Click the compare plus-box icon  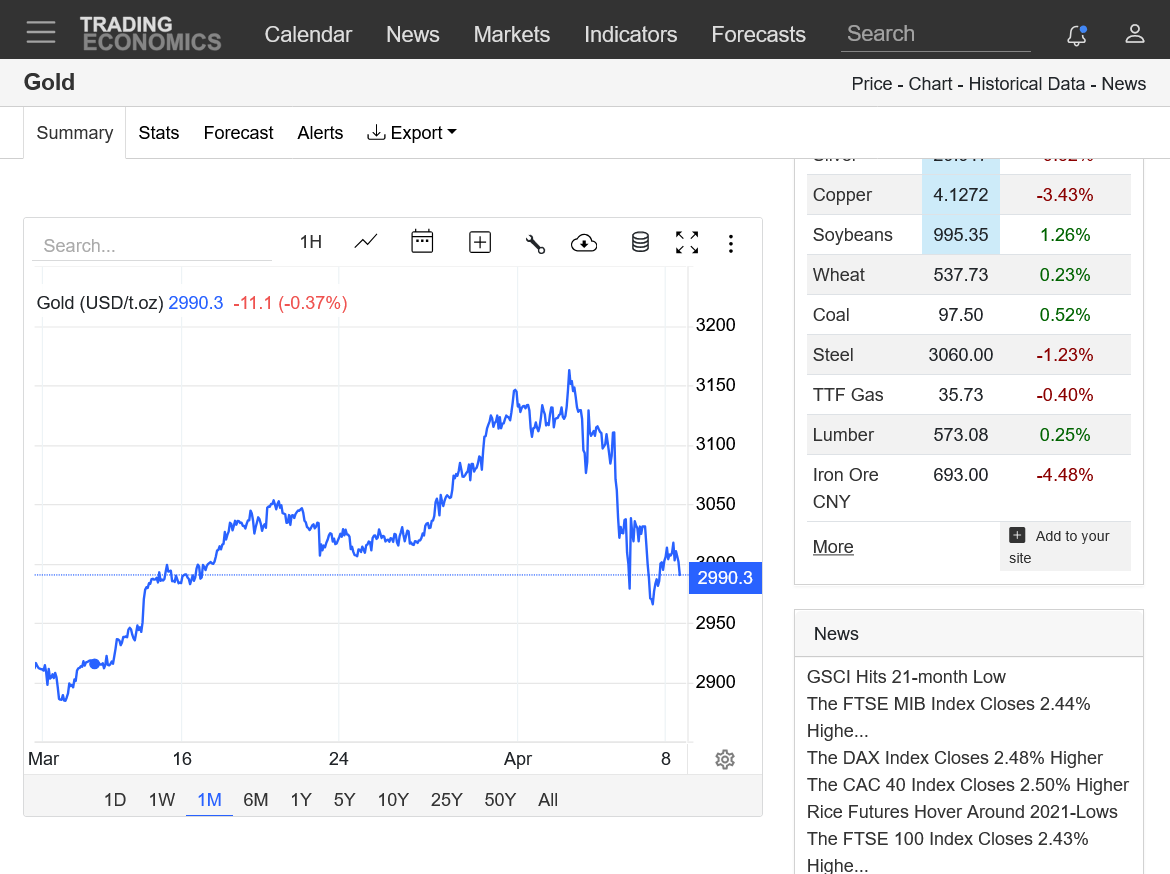coord(480,242)
